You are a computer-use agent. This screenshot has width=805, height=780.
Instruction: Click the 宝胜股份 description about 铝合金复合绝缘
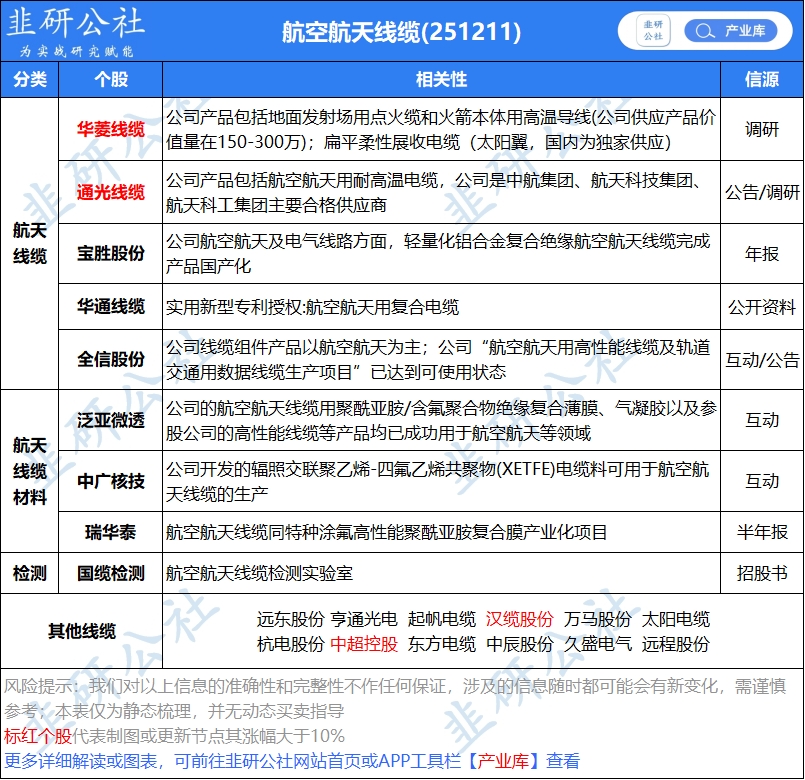click(x=438, y=254)
